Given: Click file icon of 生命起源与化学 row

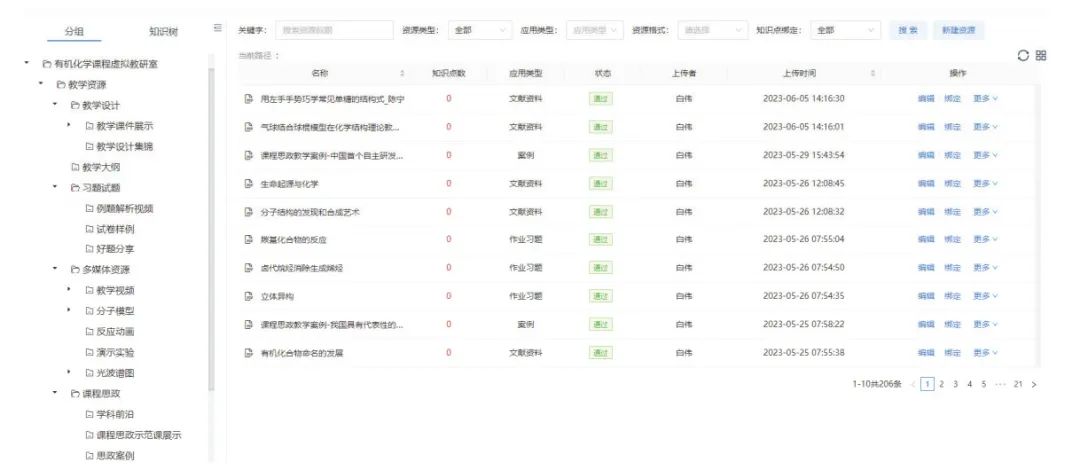Looking at the screenshot, I should 249,183.
